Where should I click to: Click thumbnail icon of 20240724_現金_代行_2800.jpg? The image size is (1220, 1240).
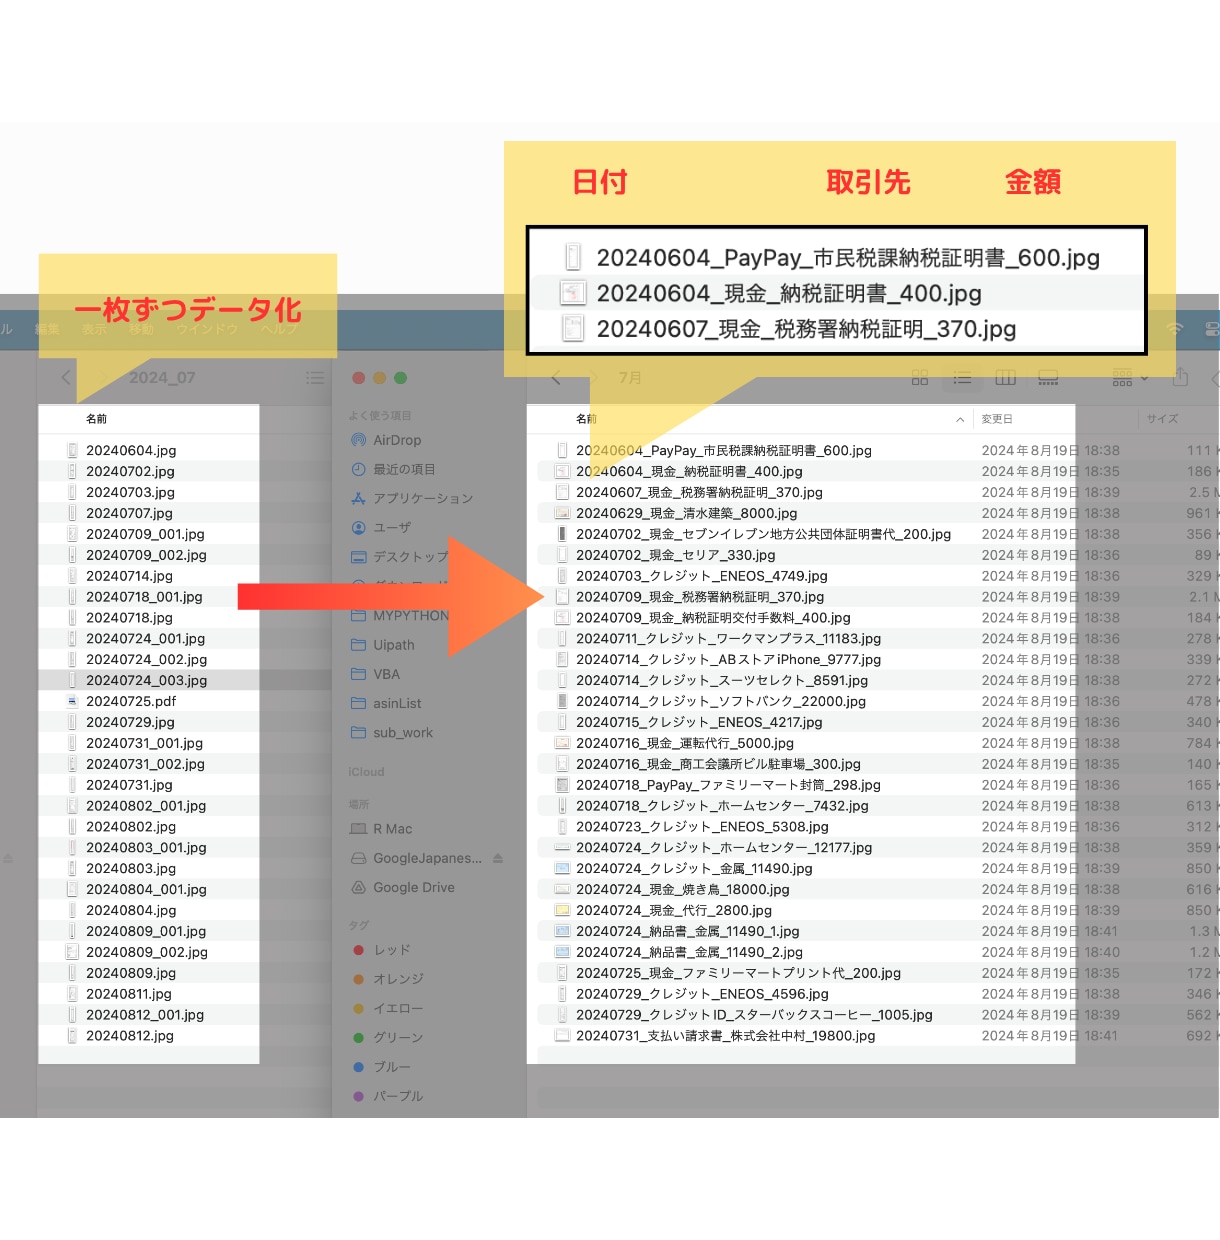(x=562, y=910)
